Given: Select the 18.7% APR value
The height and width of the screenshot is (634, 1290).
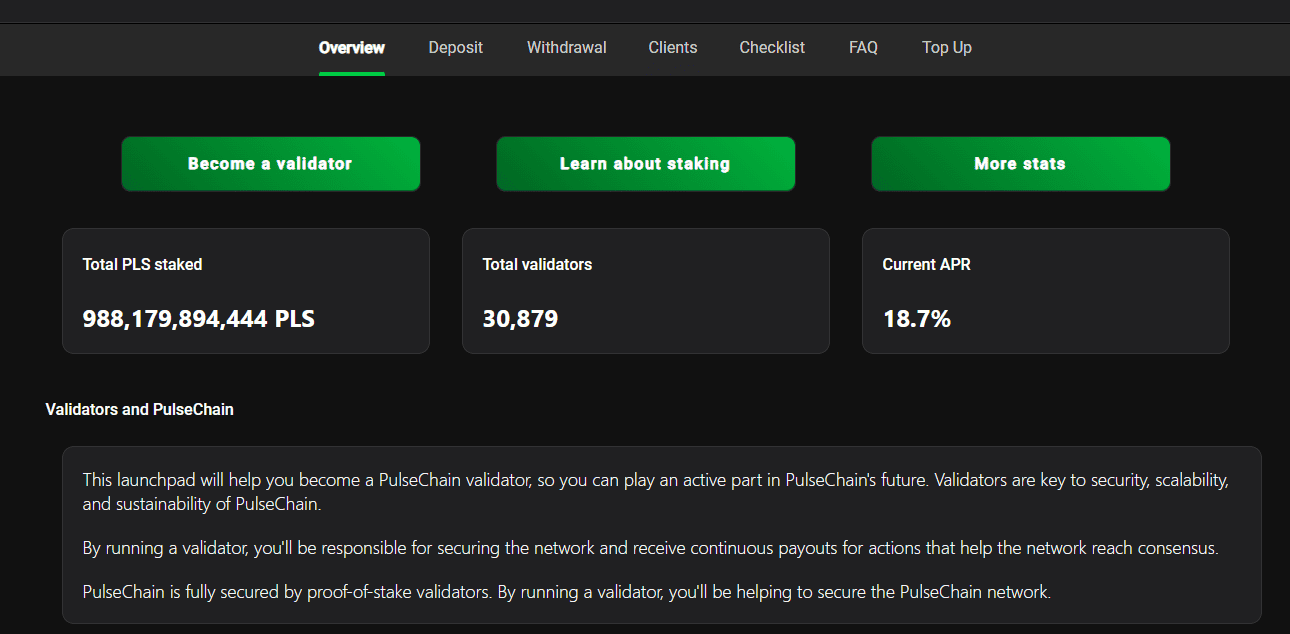Looking at the screenshot, I should (x=917, y=319).
